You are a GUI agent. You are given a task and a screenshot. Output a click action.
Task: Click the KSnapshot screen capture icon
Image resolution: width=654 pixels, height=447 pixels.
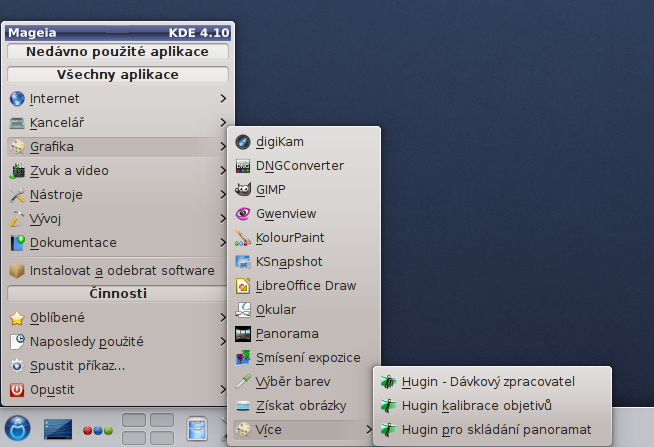tap(243, 262)
